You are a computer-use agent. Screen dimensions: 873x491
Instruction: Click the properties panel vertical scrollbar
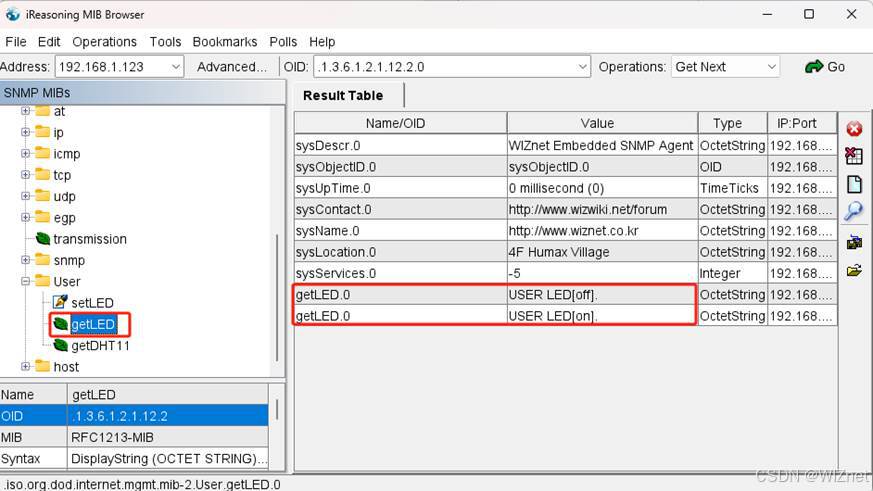click(x=276, y=409)
